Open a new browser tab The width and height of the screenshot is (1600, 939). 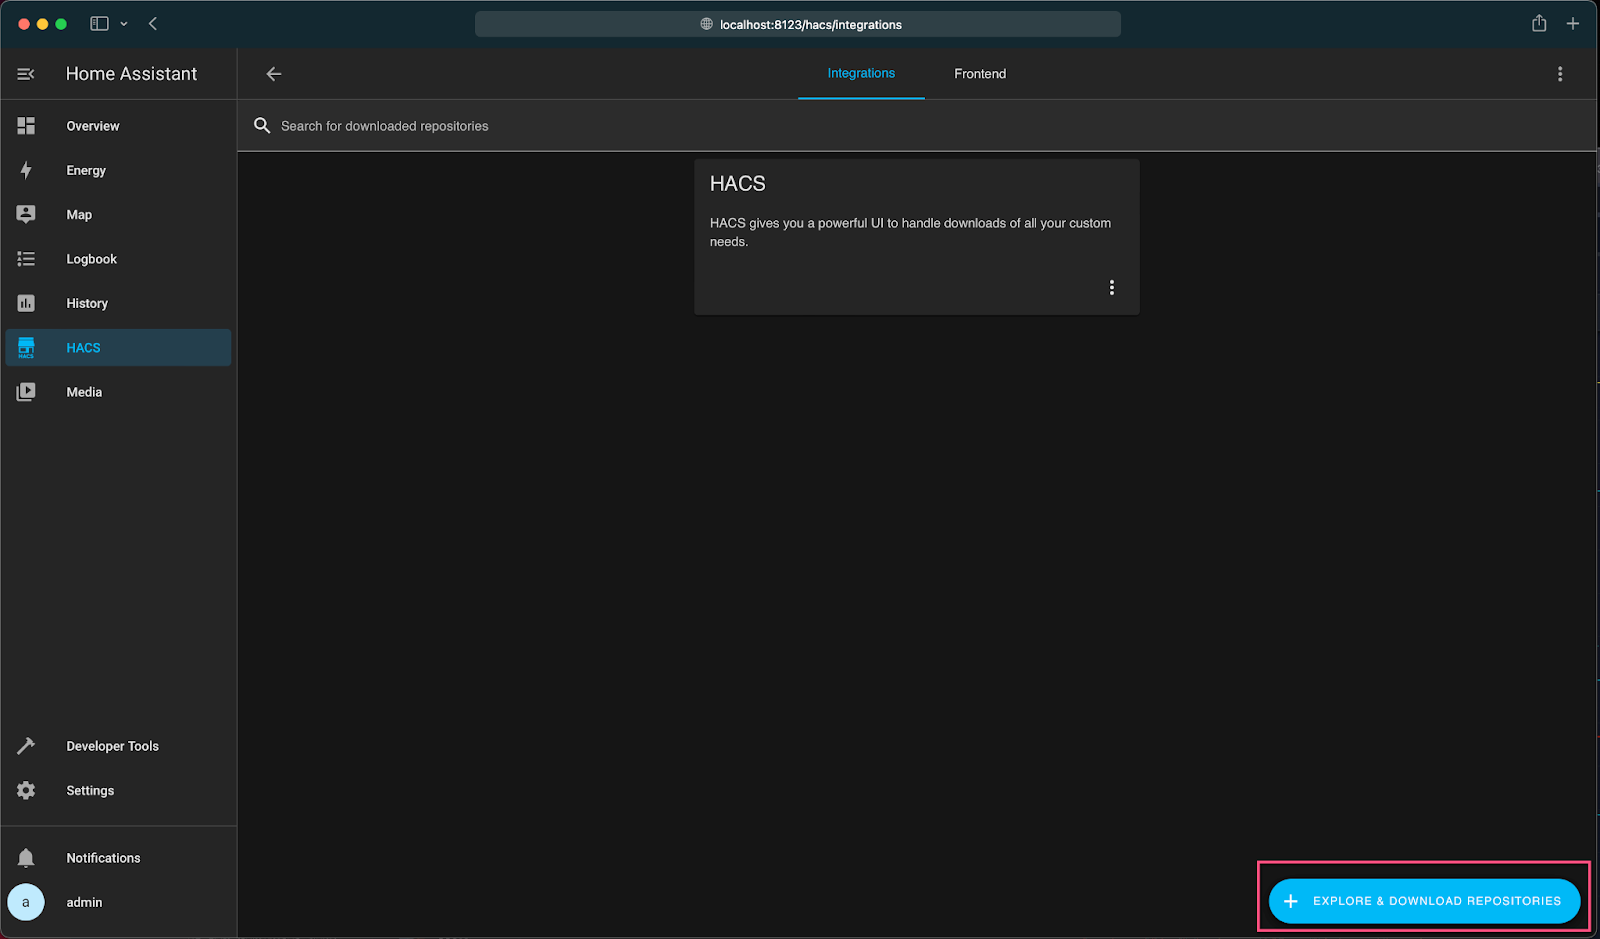(x=1573, y=23)
